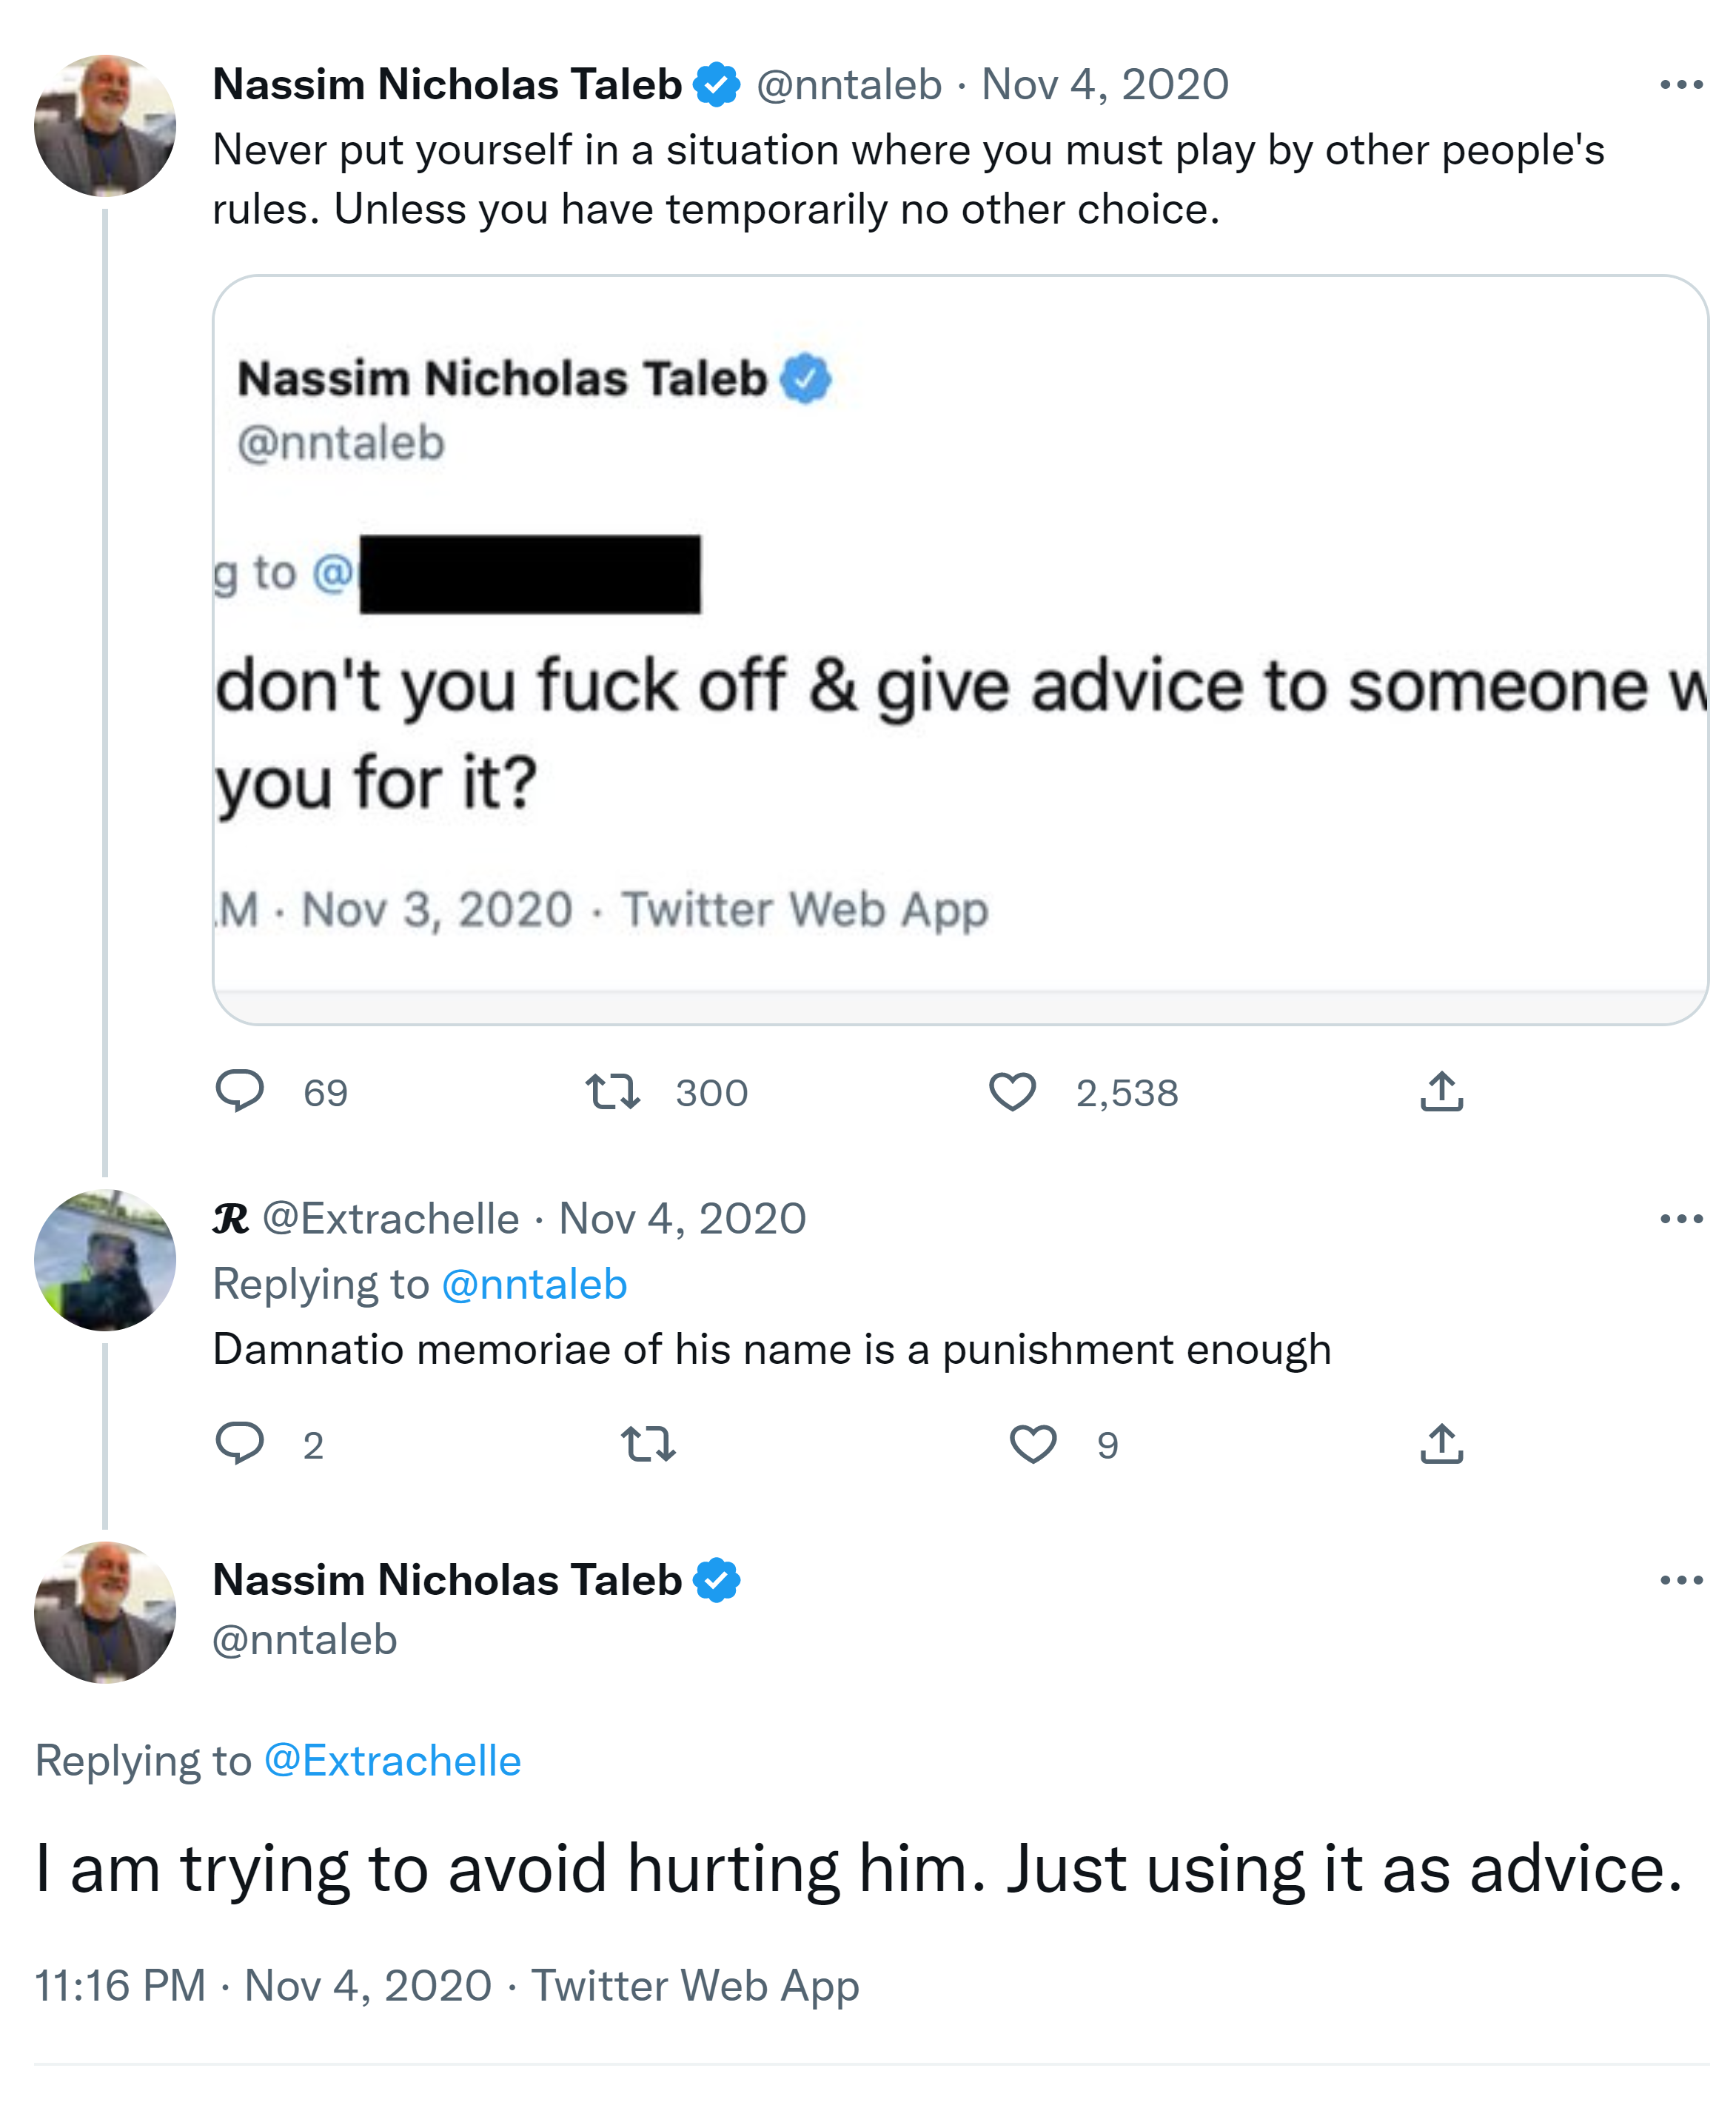
Task: Open the @Extrachelle handle in the reply header
Action: [390, 1218]
